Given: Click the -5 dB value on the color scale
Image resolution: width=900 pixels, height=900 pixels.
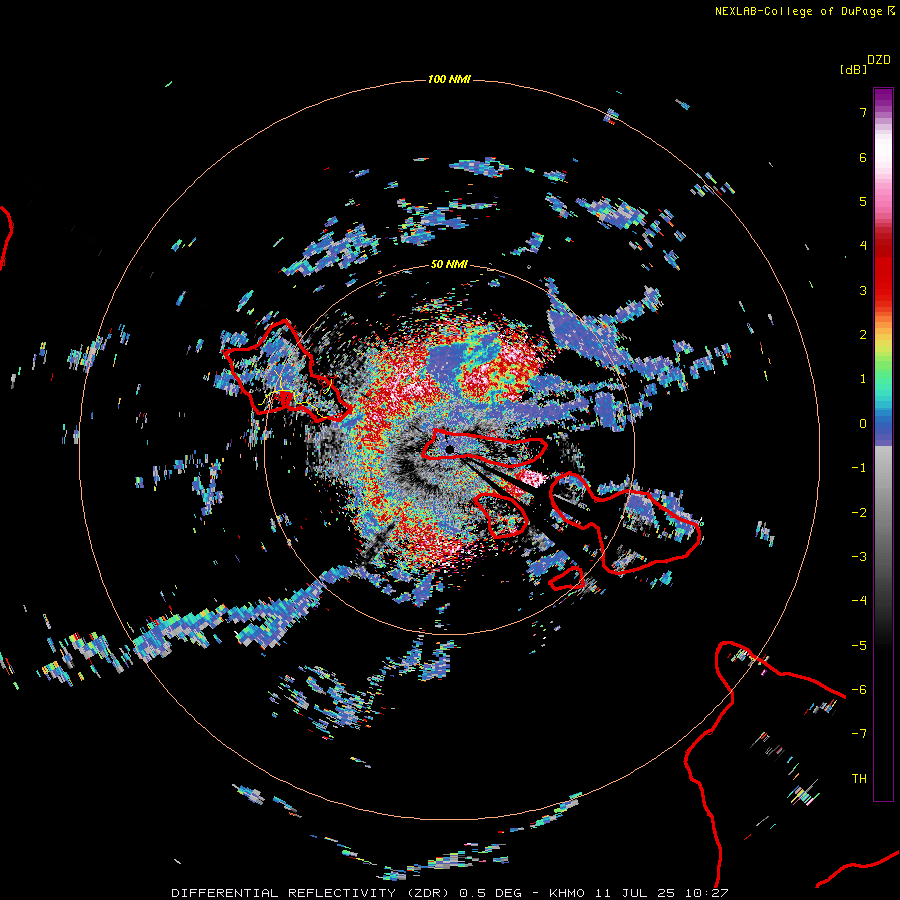Looking at the screenshot, I should click(x=859, y=646).
